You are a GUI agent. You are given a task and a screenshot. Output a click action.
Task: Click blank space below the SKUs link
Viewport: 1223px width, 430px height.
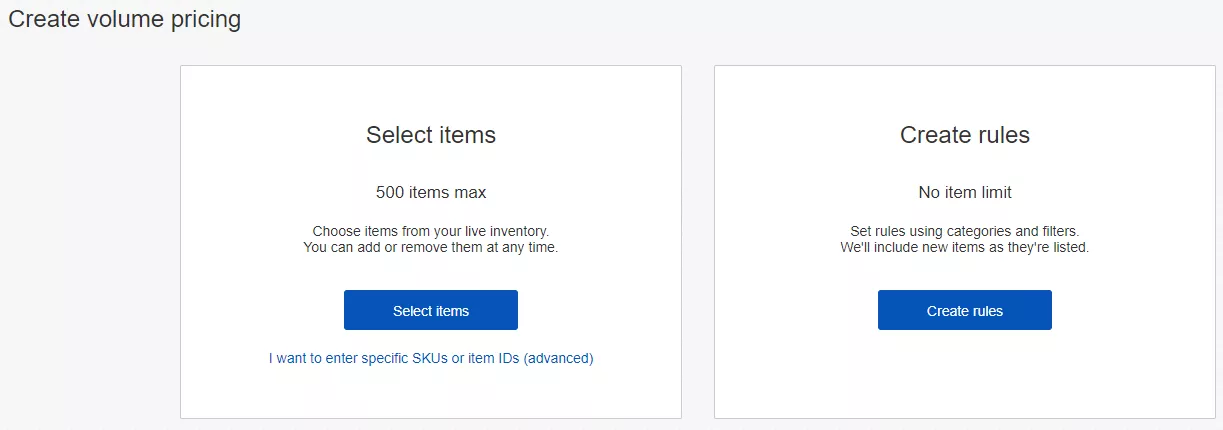coord(431,392)
